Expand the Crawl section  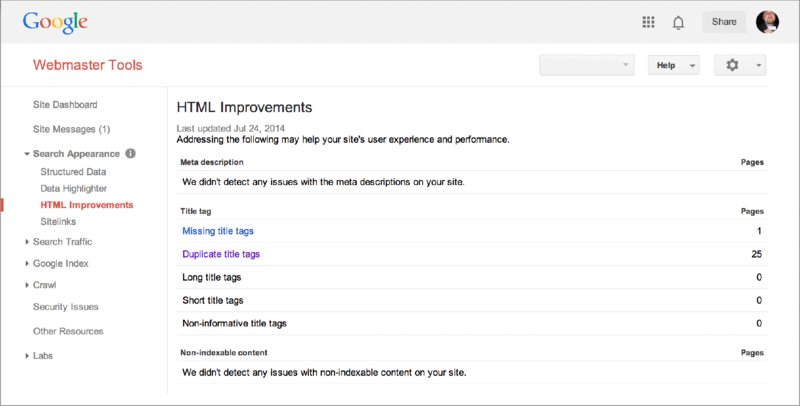[x=27, y=285]
